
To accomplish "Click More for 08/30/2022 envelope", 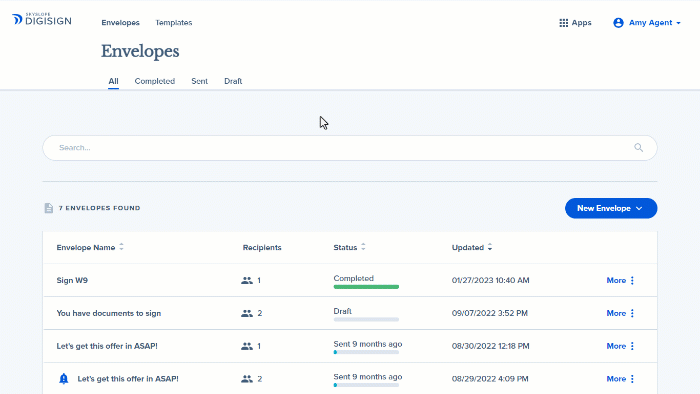I will (x=616, y=346).
